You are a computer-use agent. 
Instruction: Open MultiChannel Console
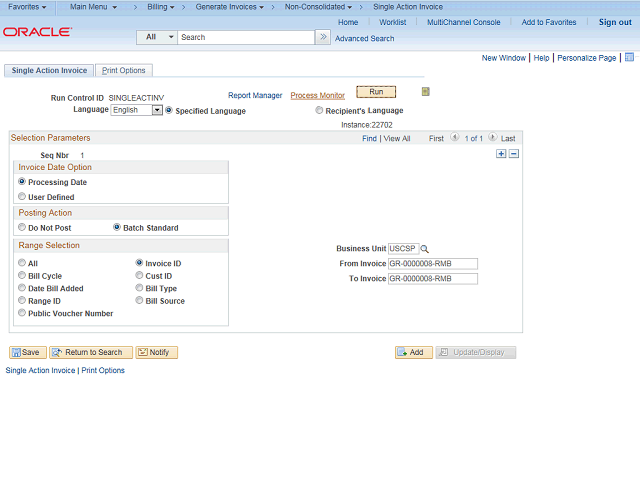[x=463, y=22]
